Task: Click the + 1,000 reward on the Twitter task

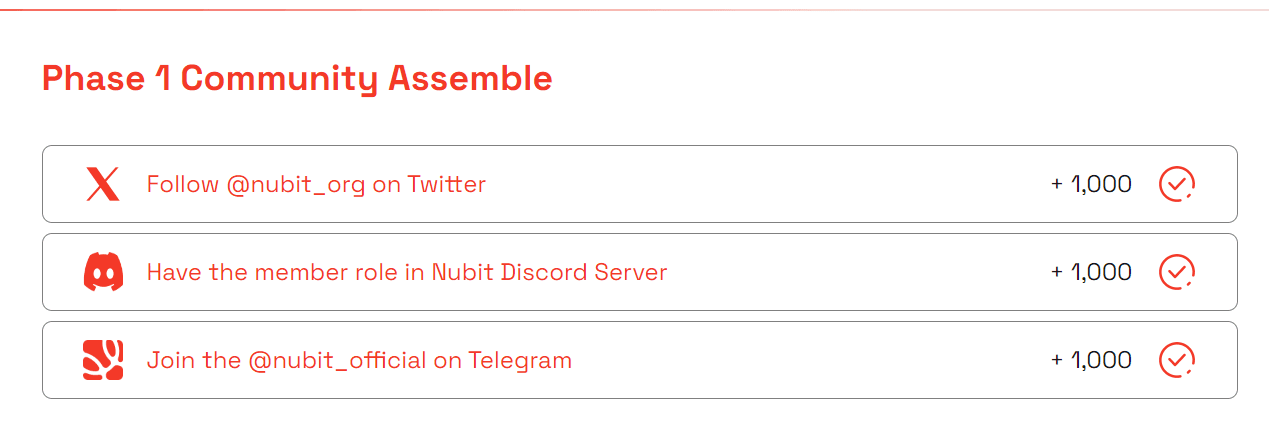Action: coord(1091,184)
